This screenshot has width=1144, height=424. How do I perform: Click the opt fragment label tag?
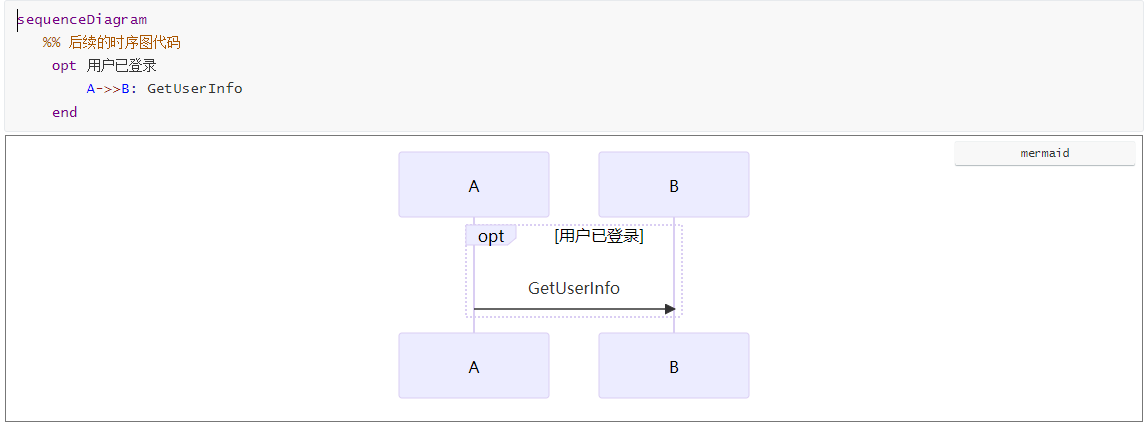(x=491, y=236)
